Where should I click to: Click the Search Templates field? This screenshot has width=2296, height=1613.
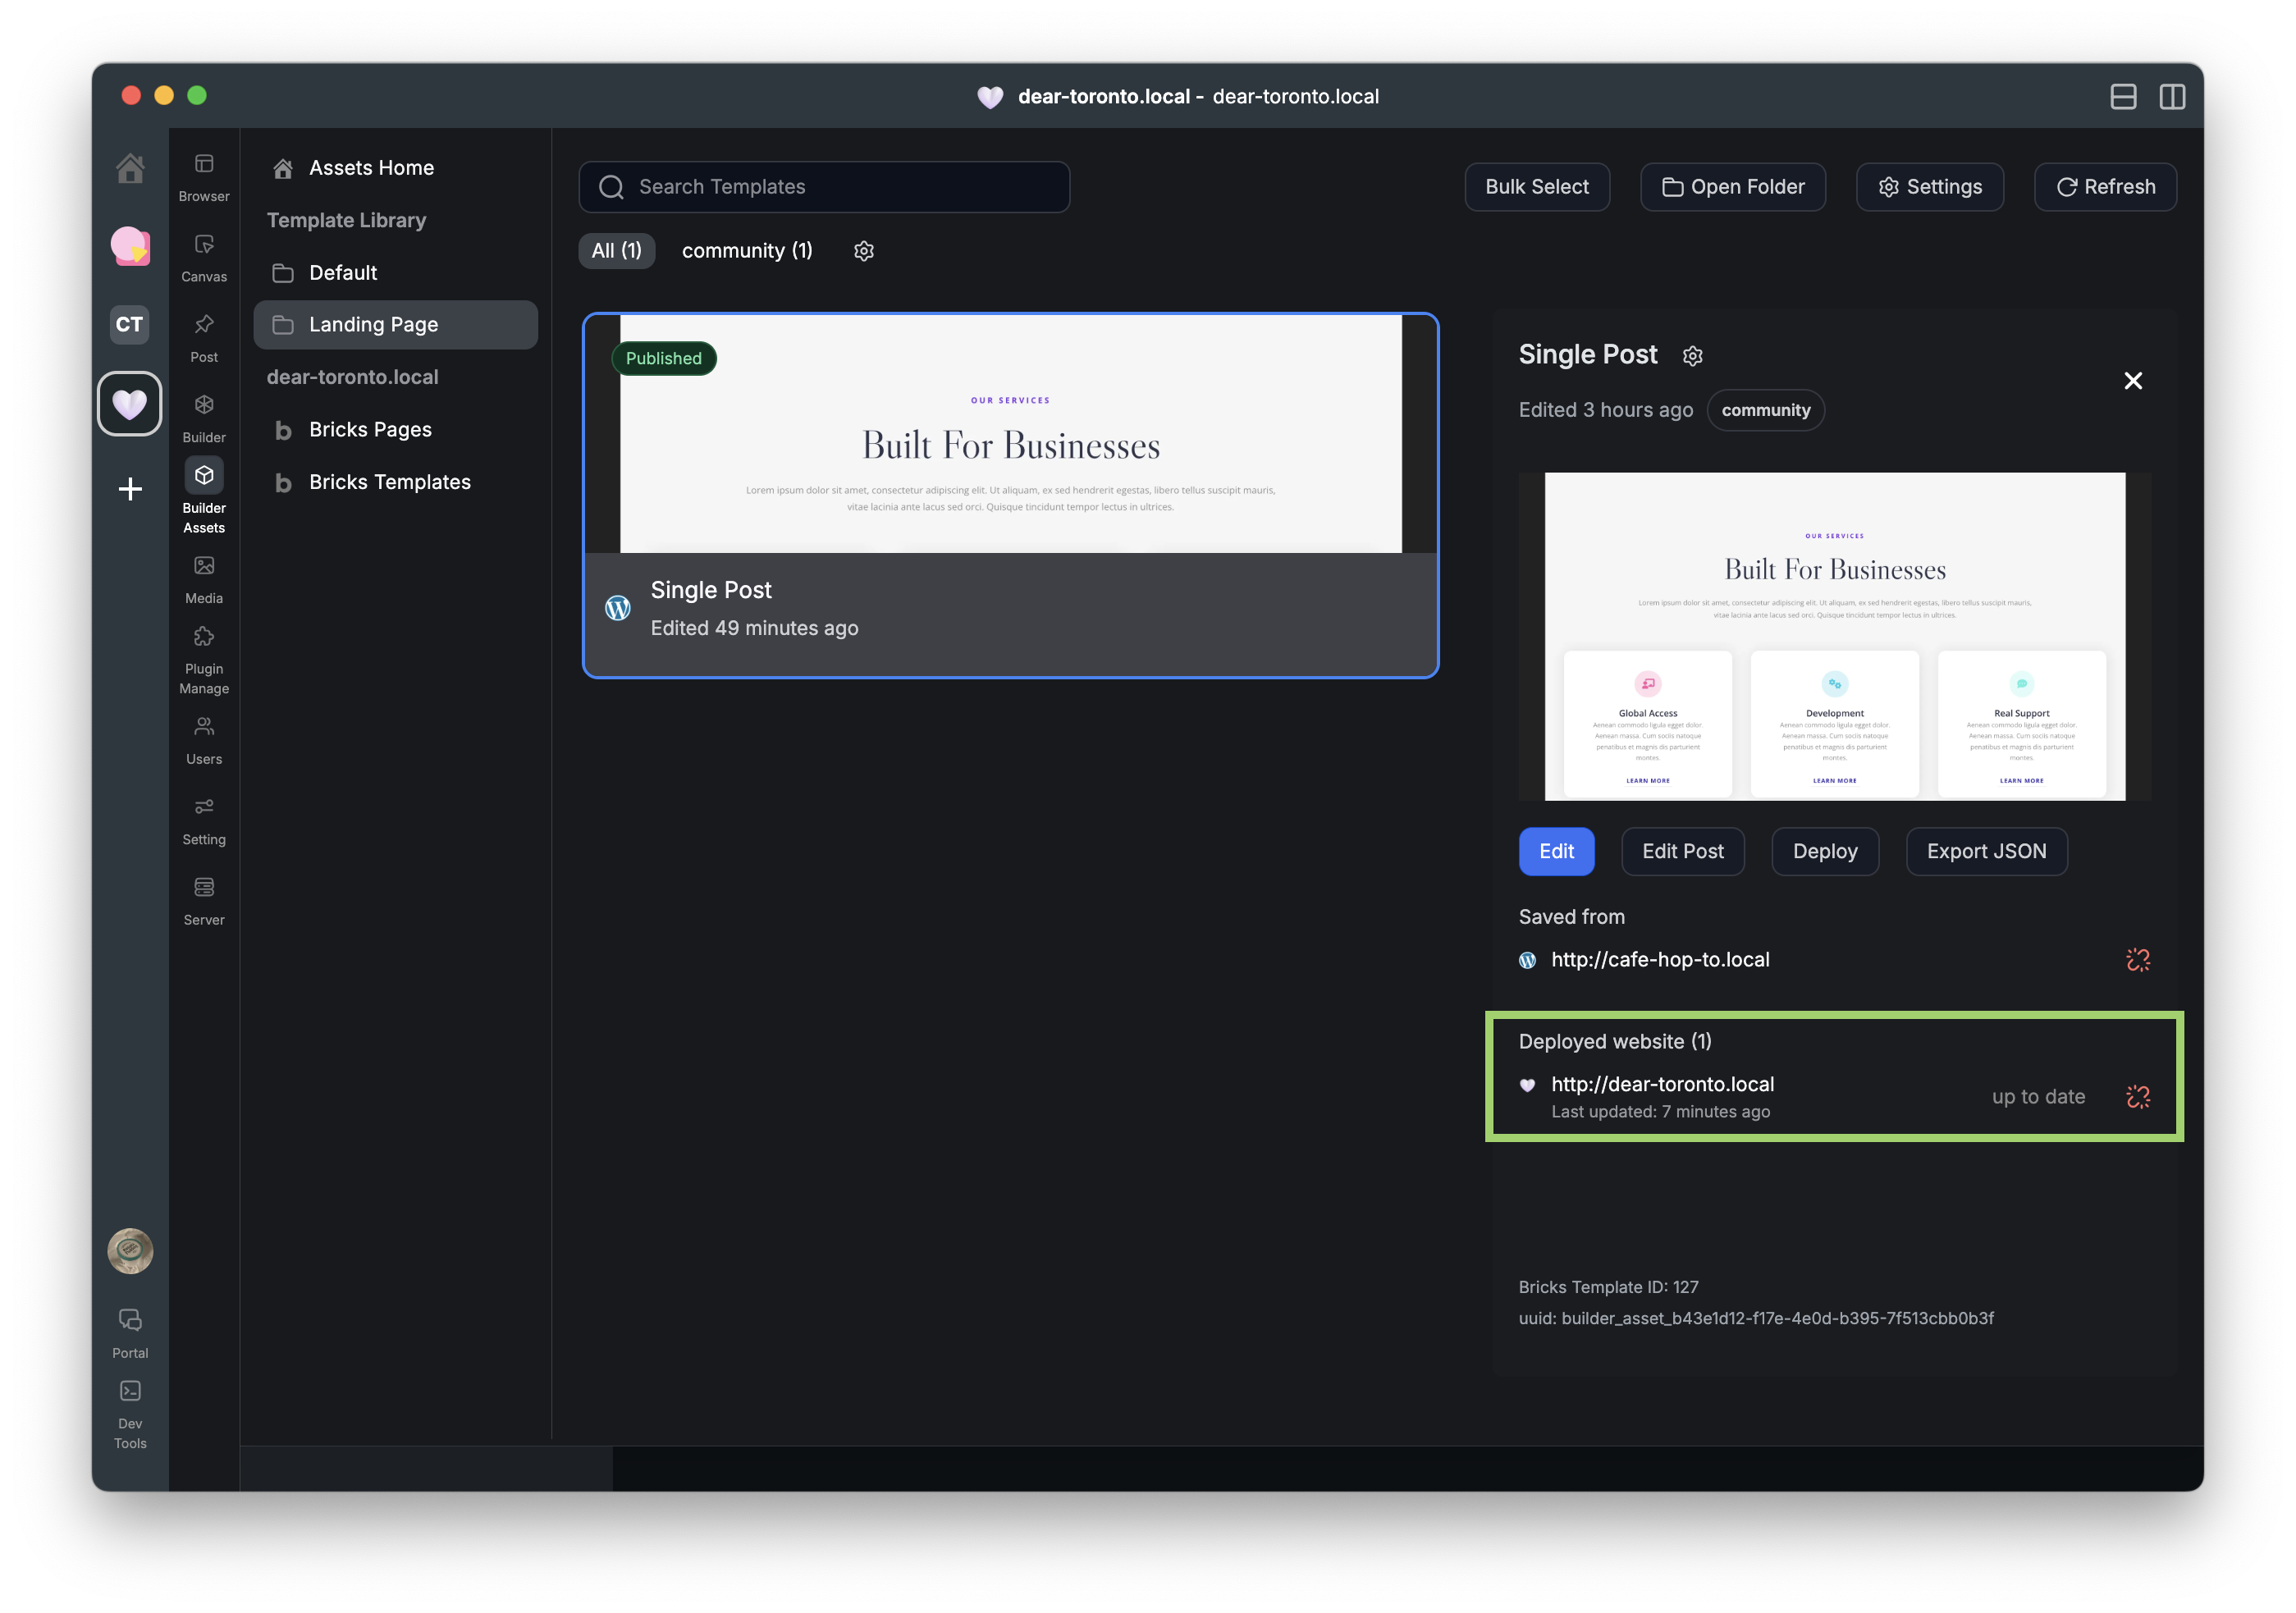click(824, 187)
